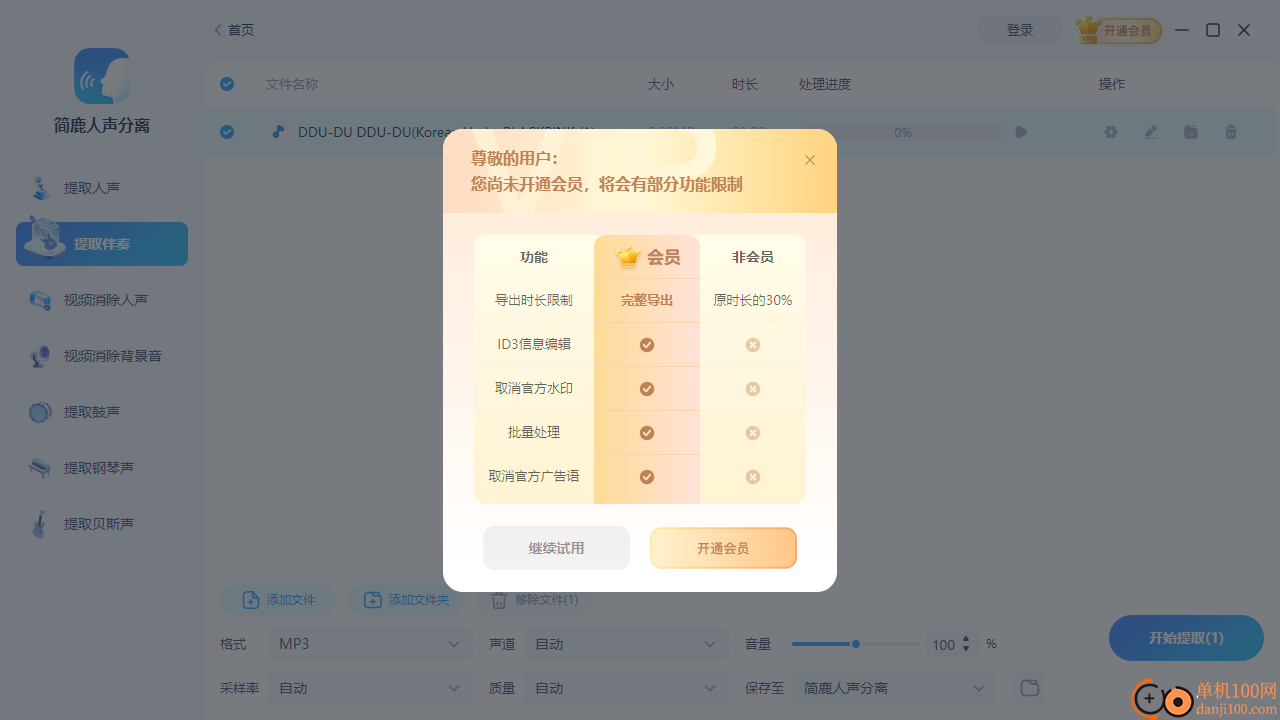Click the 视频消除背景音 icon
The width and height of the screenshot is (1280, 720).
click(x=40, y=356)
